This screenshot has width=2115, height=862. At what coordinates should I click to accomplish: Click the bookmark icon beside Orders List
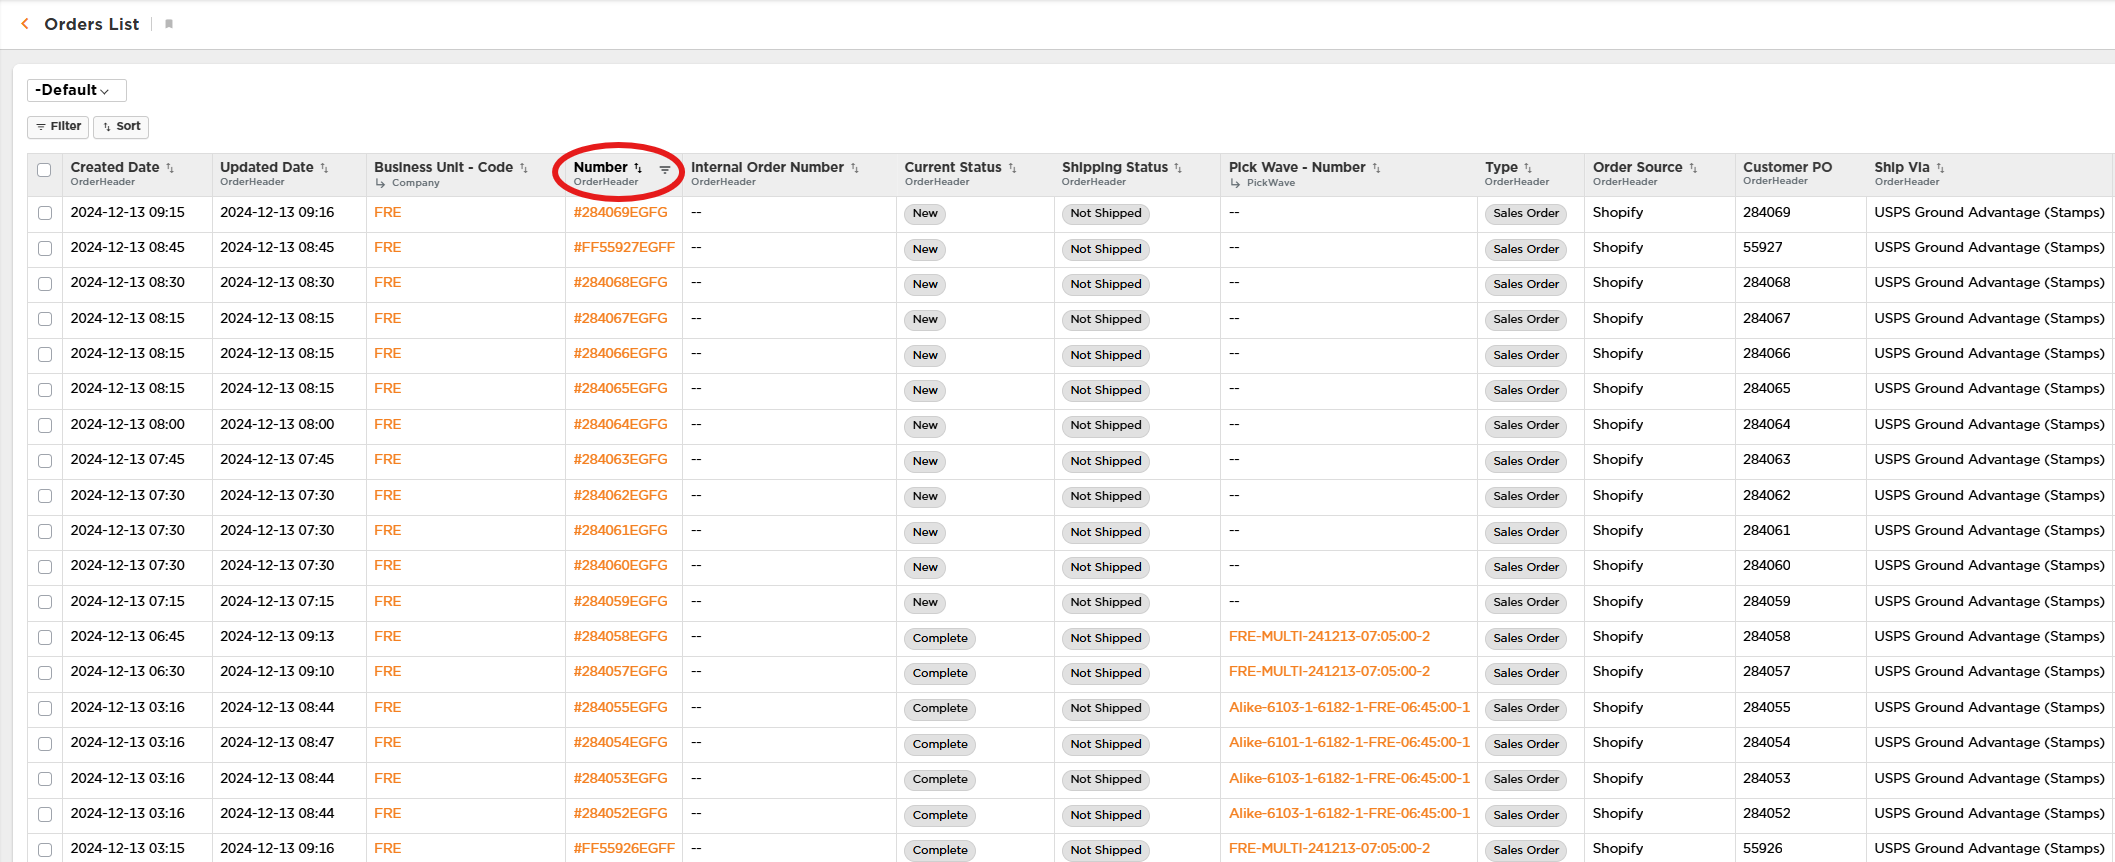pyautogui.click(x=169, y=24)
